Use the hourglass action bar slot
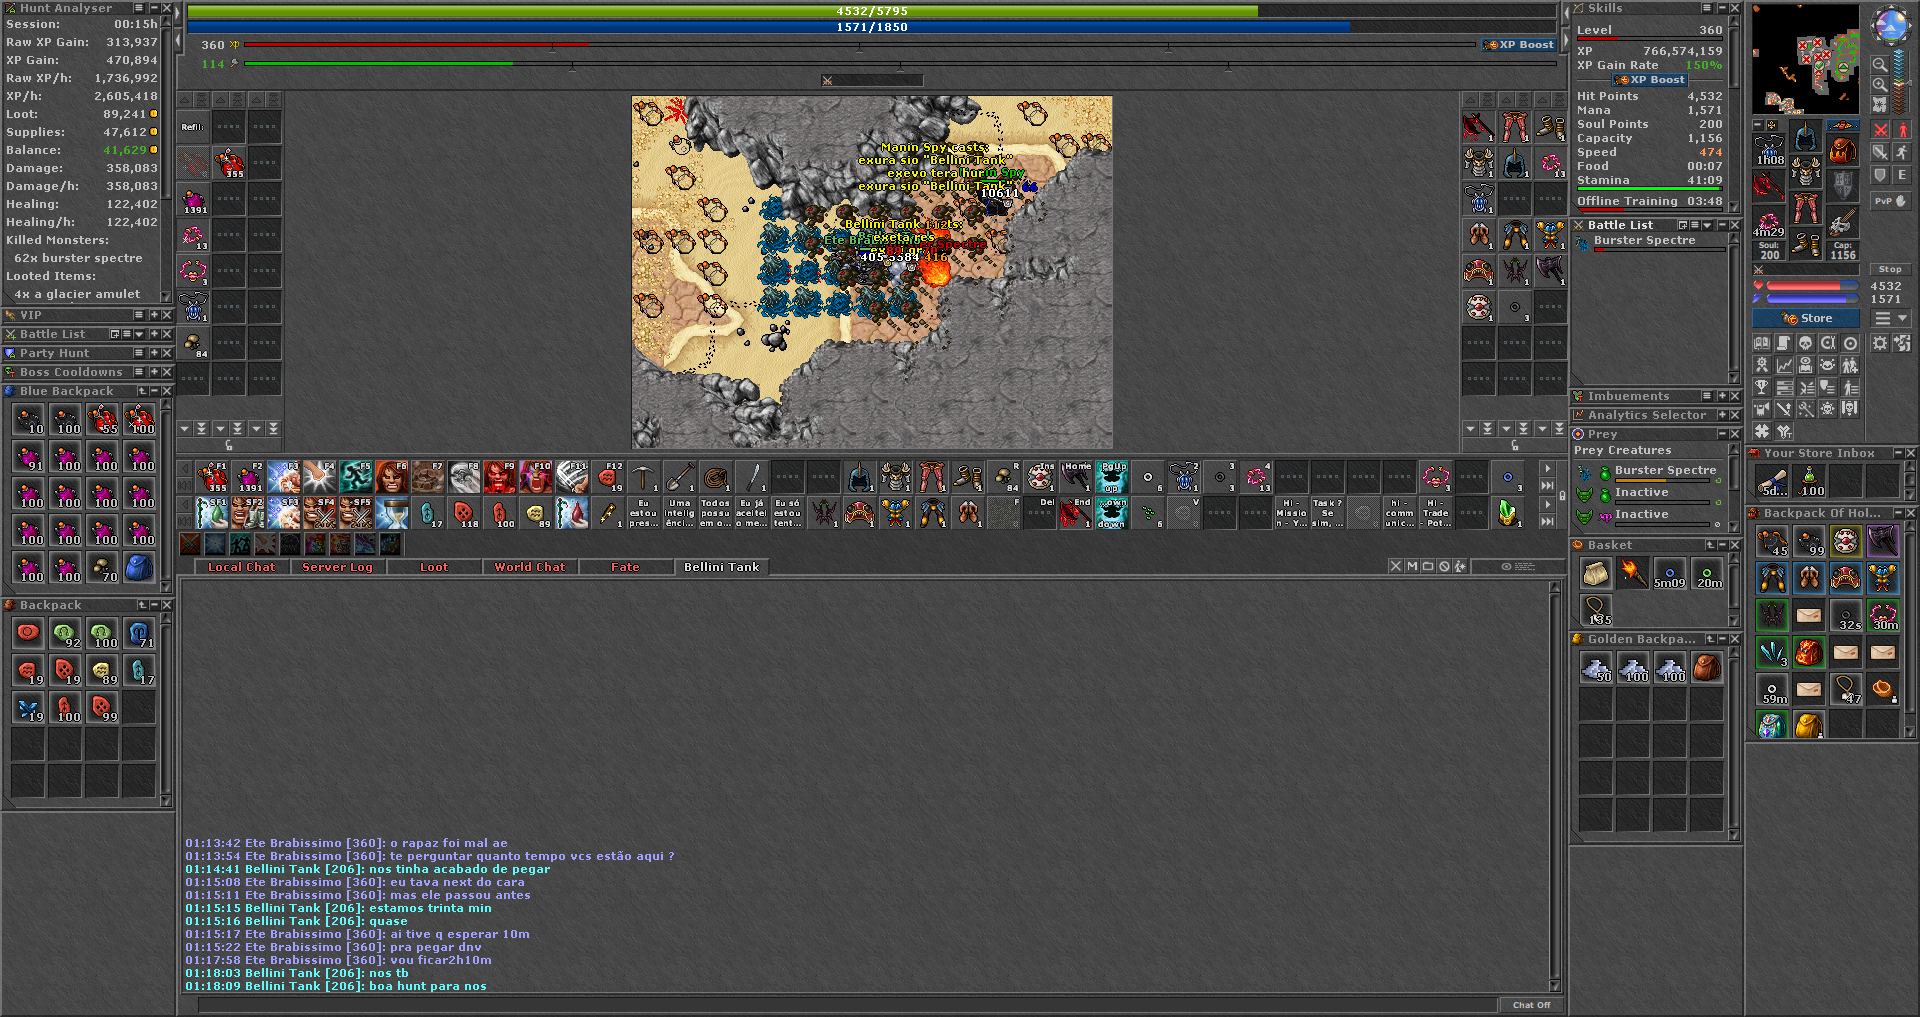The height and width of the screenshot is (1017, 1920). point(392,513)
